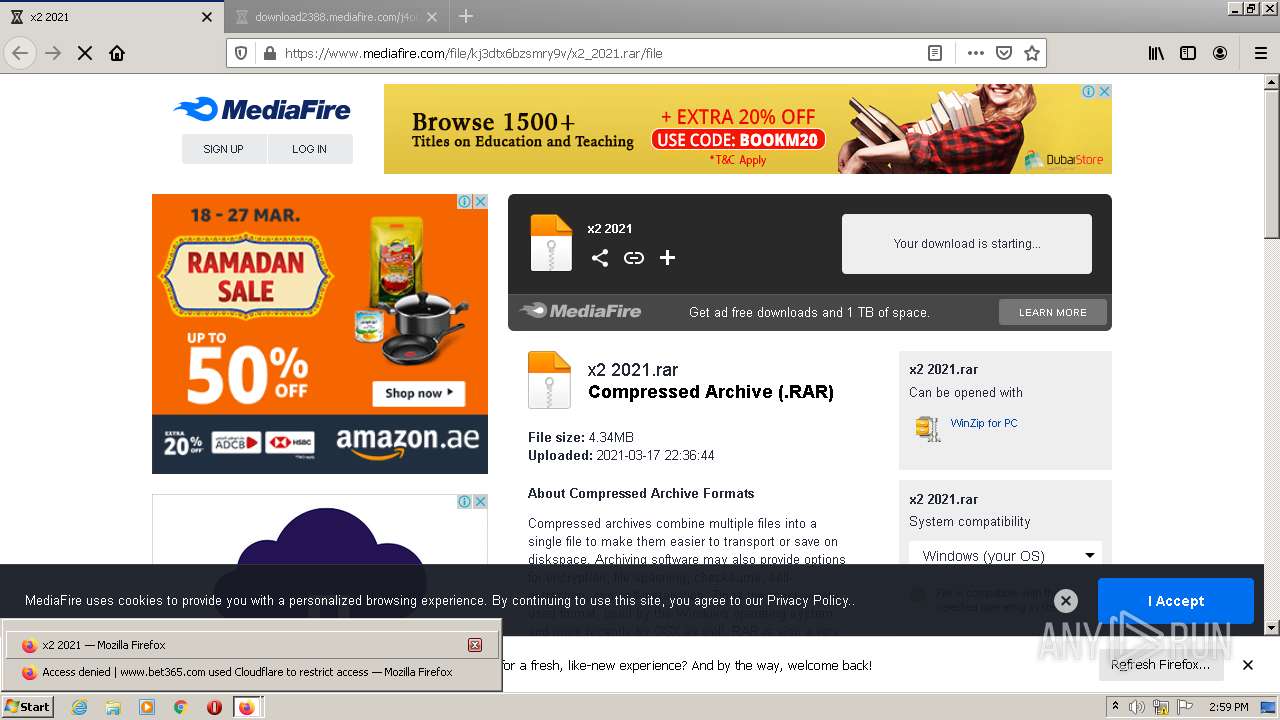Close the DubaiStore banner ad
The image size is (1280, 720).
tap(1104, 91)
